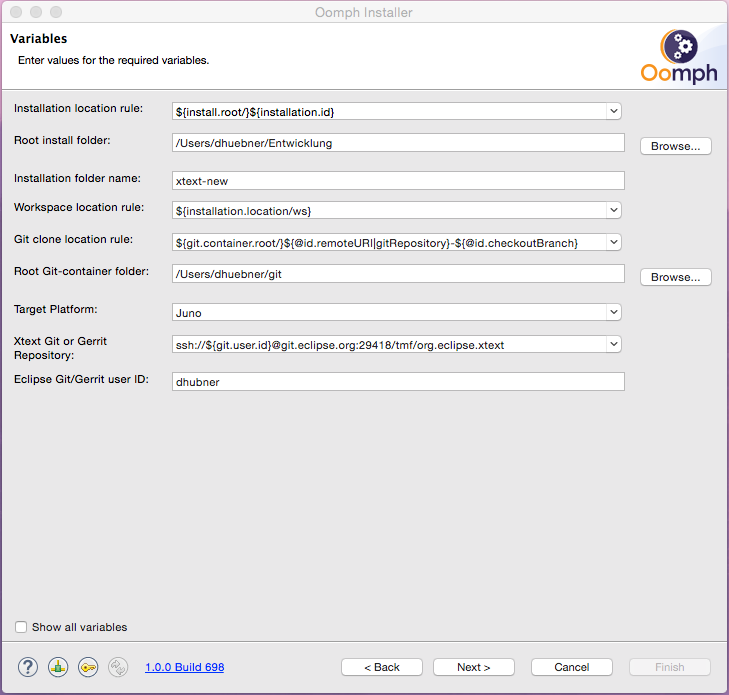Click the Variables heading
Image resolution: width=729 pixels, height=695 pixels.
coord(39,39)
